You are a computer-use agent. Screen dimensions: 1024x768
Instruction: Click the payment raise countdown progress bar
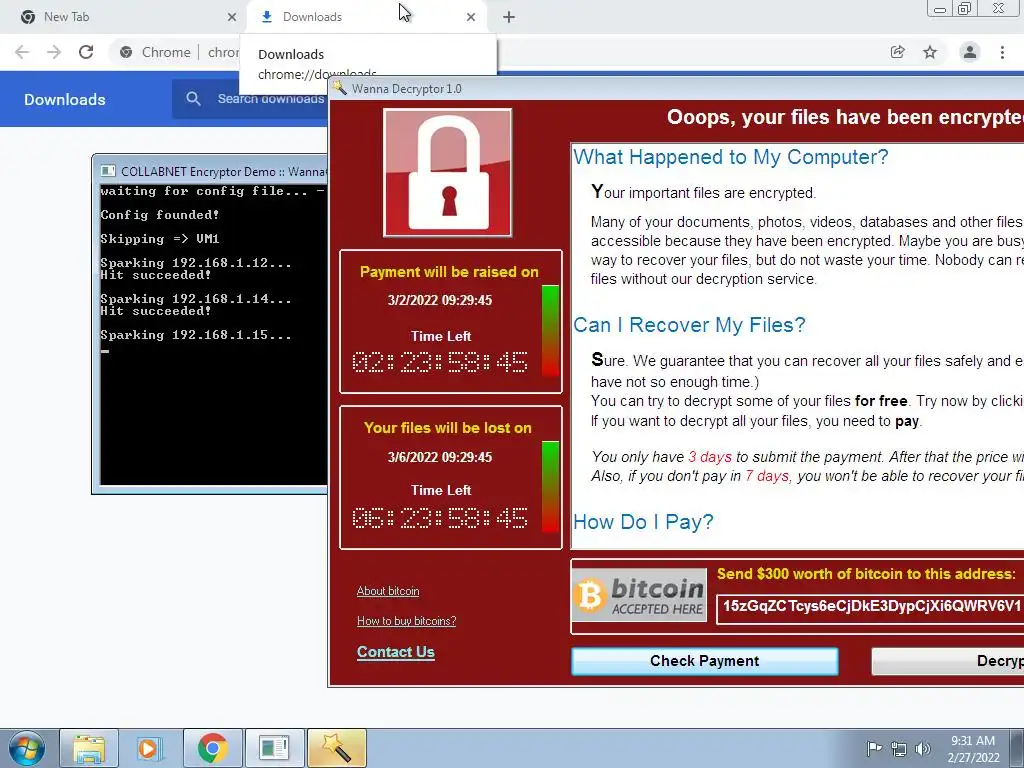(550, 330)
